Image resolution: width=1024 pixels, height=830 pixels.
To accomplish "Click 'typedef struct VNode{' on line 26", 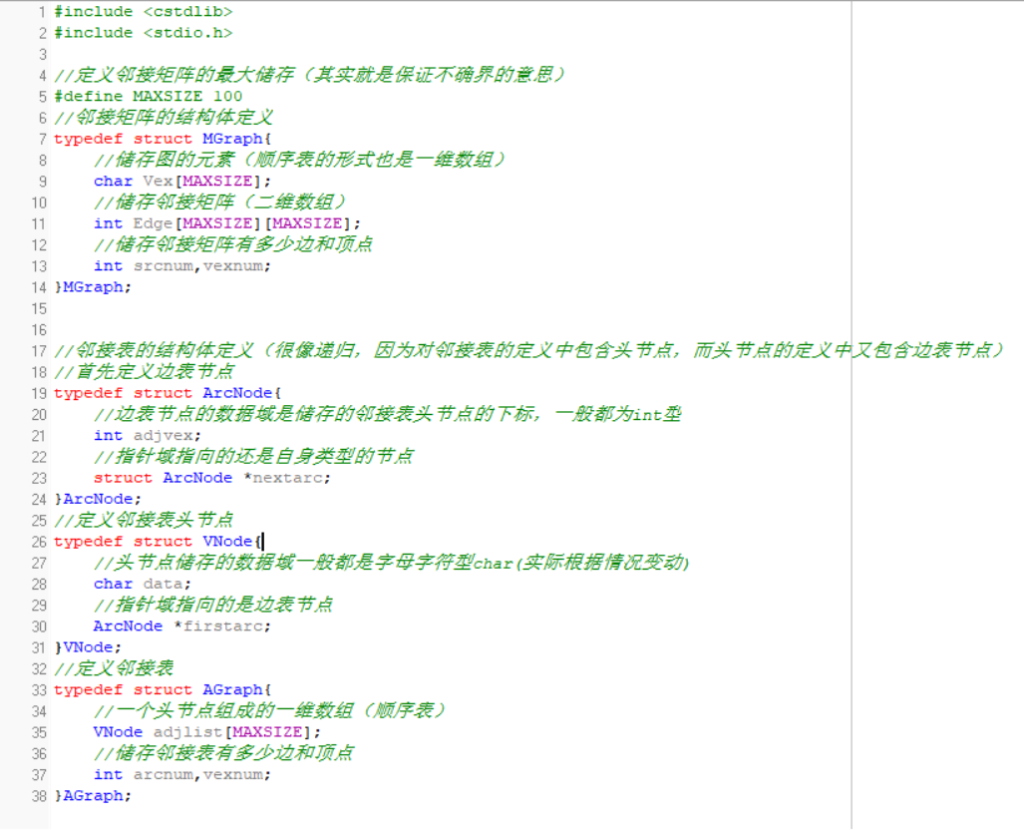I will click(157, 541).
